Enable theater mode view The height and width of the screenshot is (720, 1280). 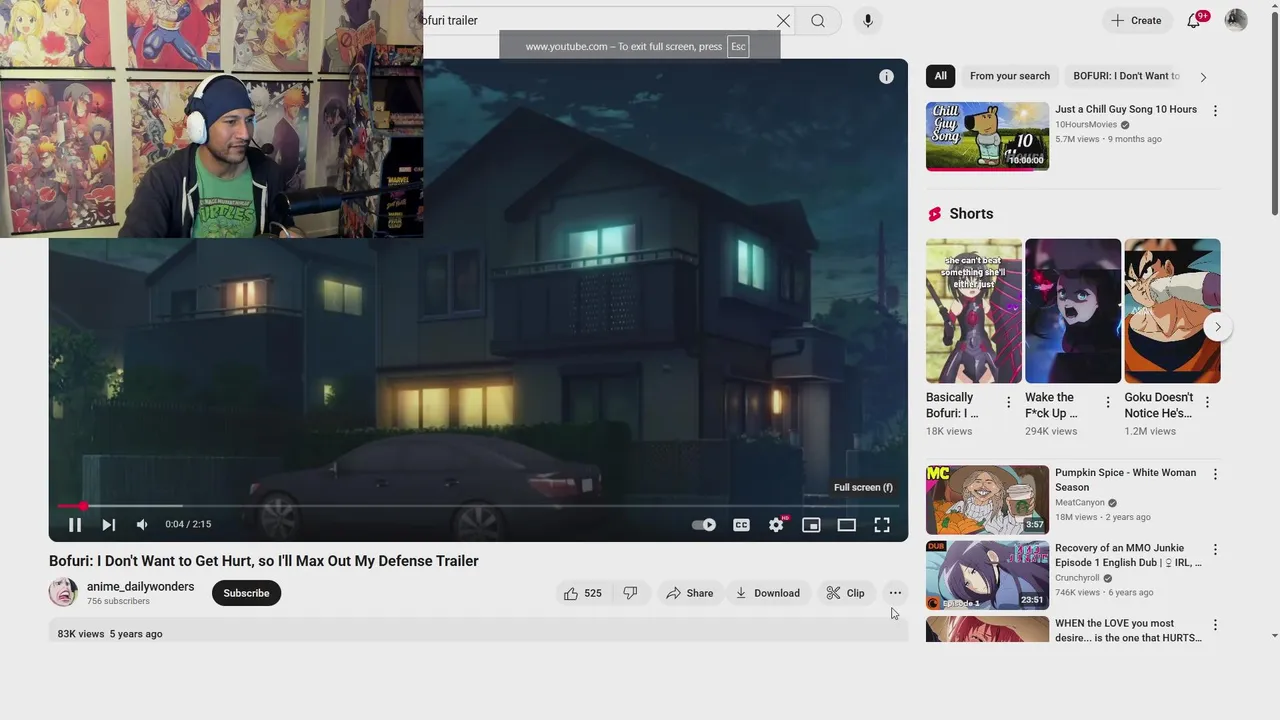pos(847,525)
